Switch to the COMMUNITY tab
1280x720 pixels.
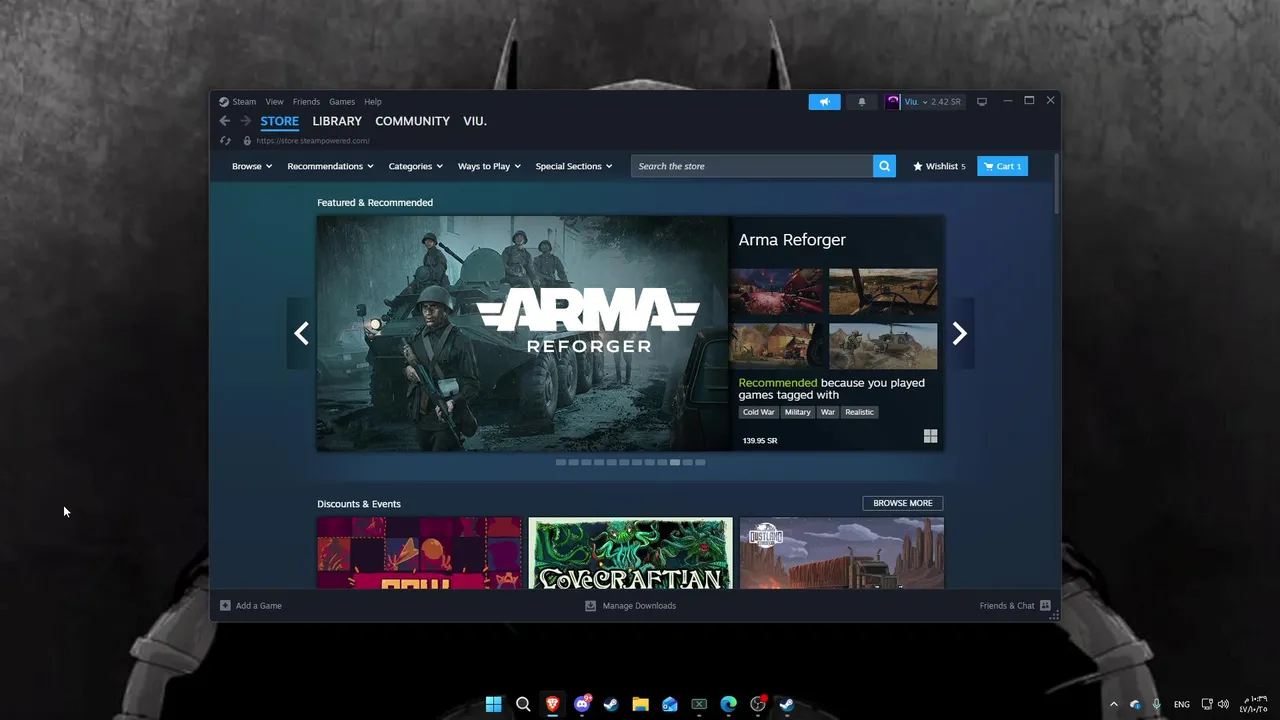[x=412, y=121]
